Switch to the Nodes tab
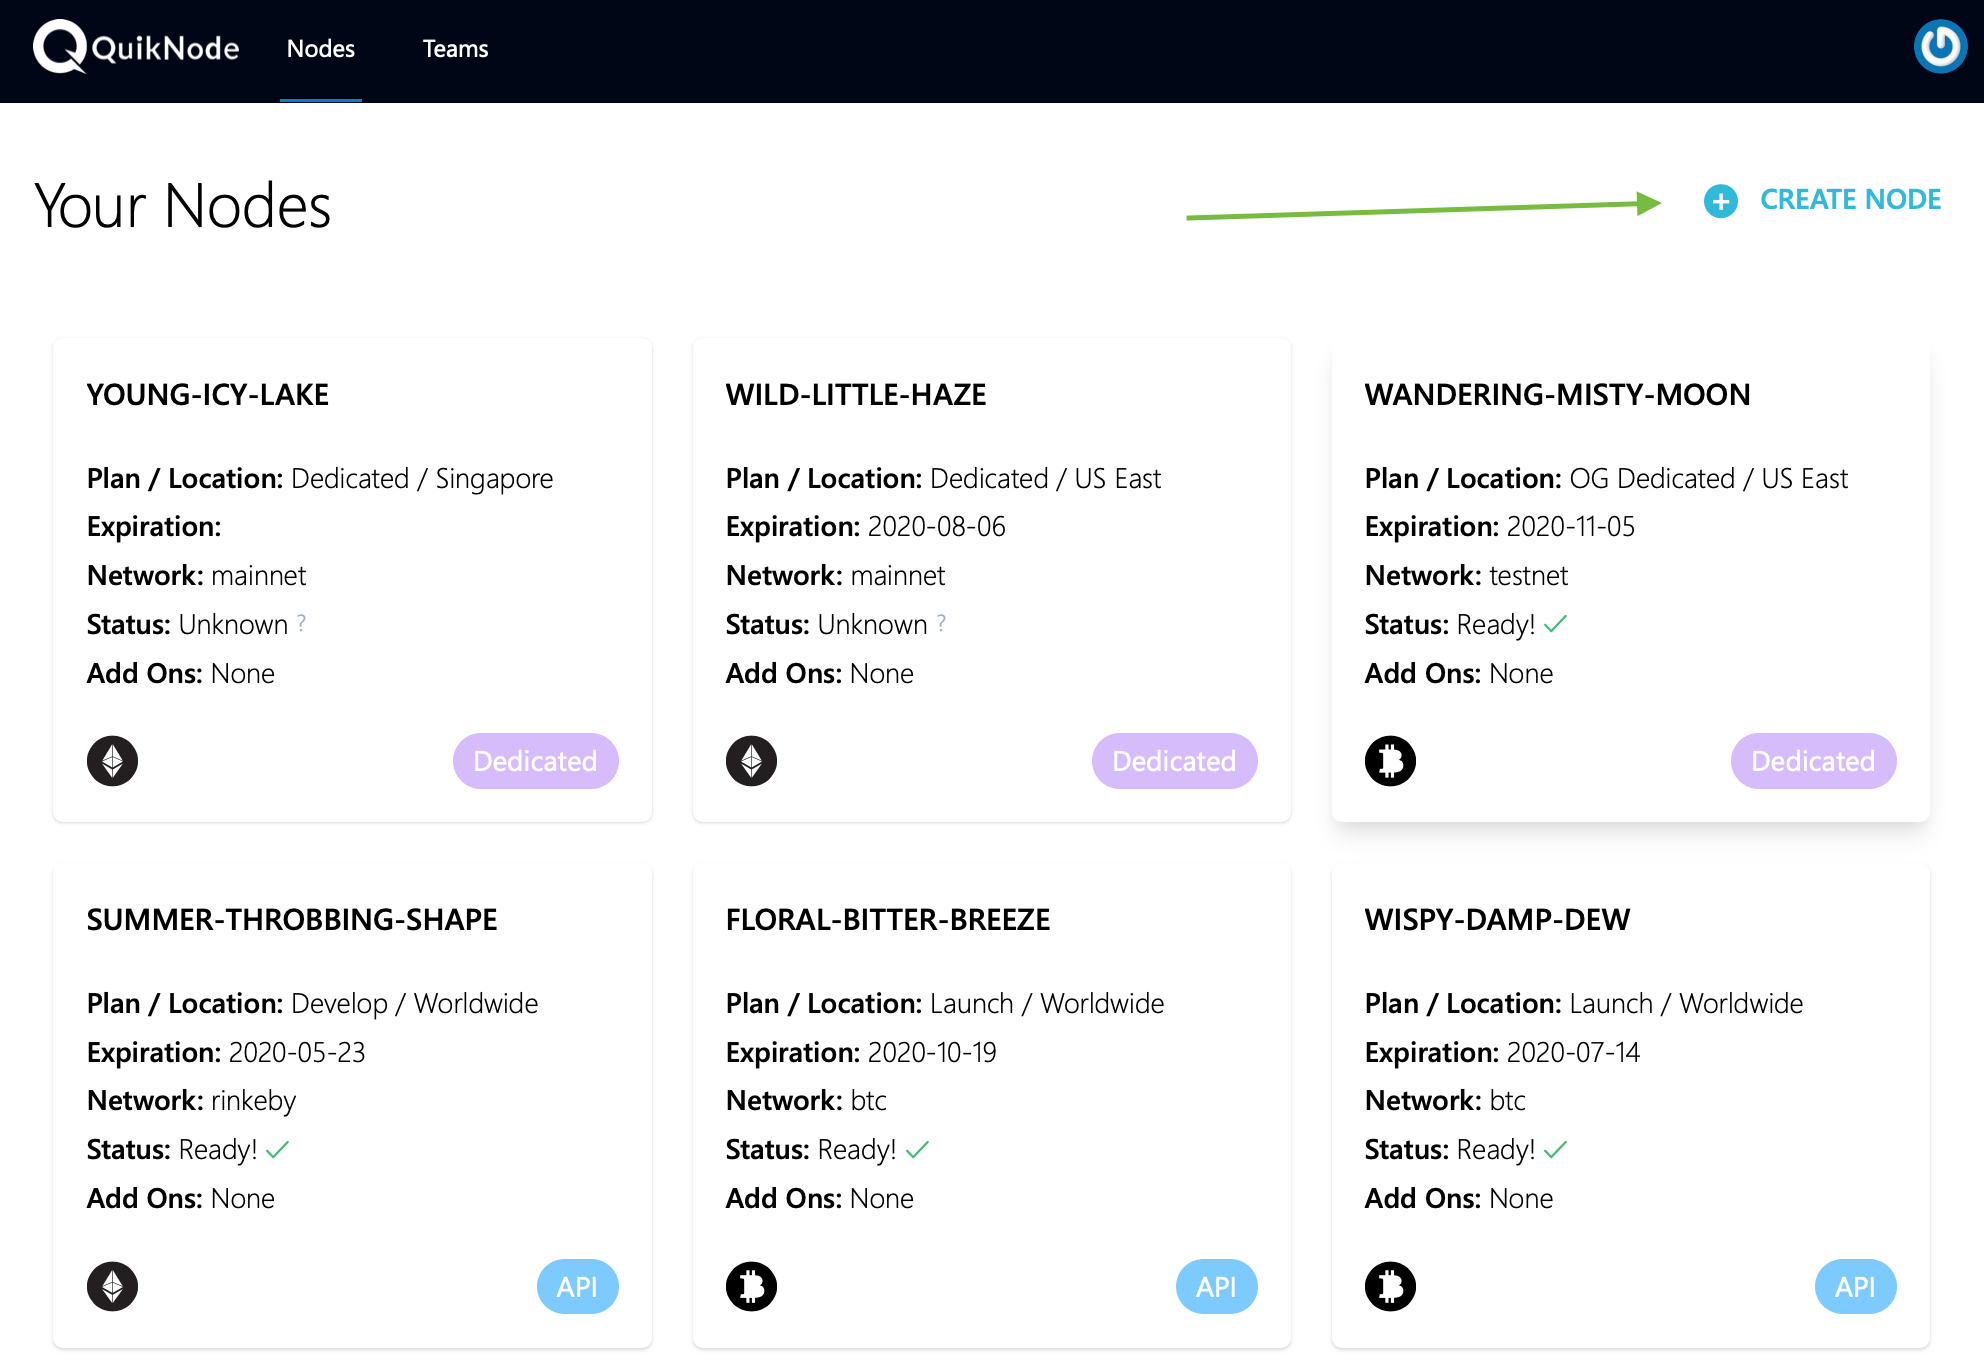This screenshot has width=1984, height=1362. (x=320, y=49)
